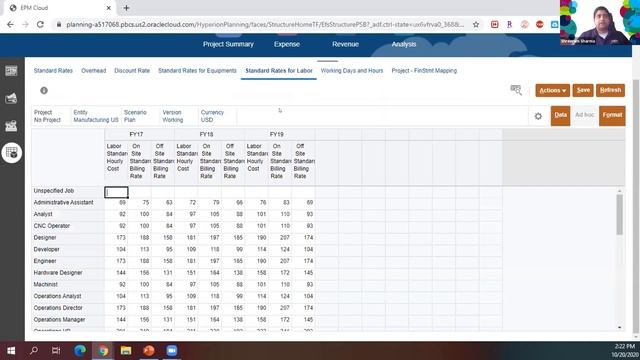Screen dimensions: 640x360
Task: Change the Currency USD member
Action: tap(212, 116)
